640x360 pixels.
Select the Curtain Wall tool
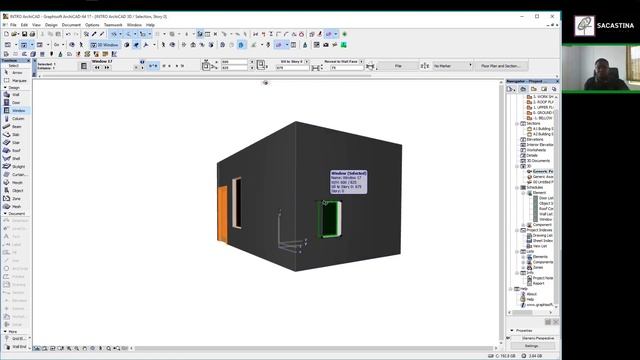tap(16, 174)
